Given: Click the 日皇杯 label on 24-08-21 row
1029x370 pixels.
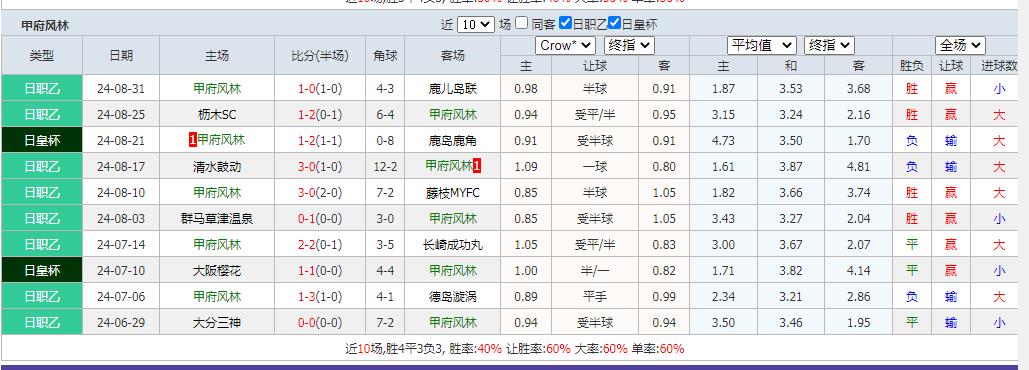Looking at the screenshot, I should pyautogui.click(x=42, y=140).
